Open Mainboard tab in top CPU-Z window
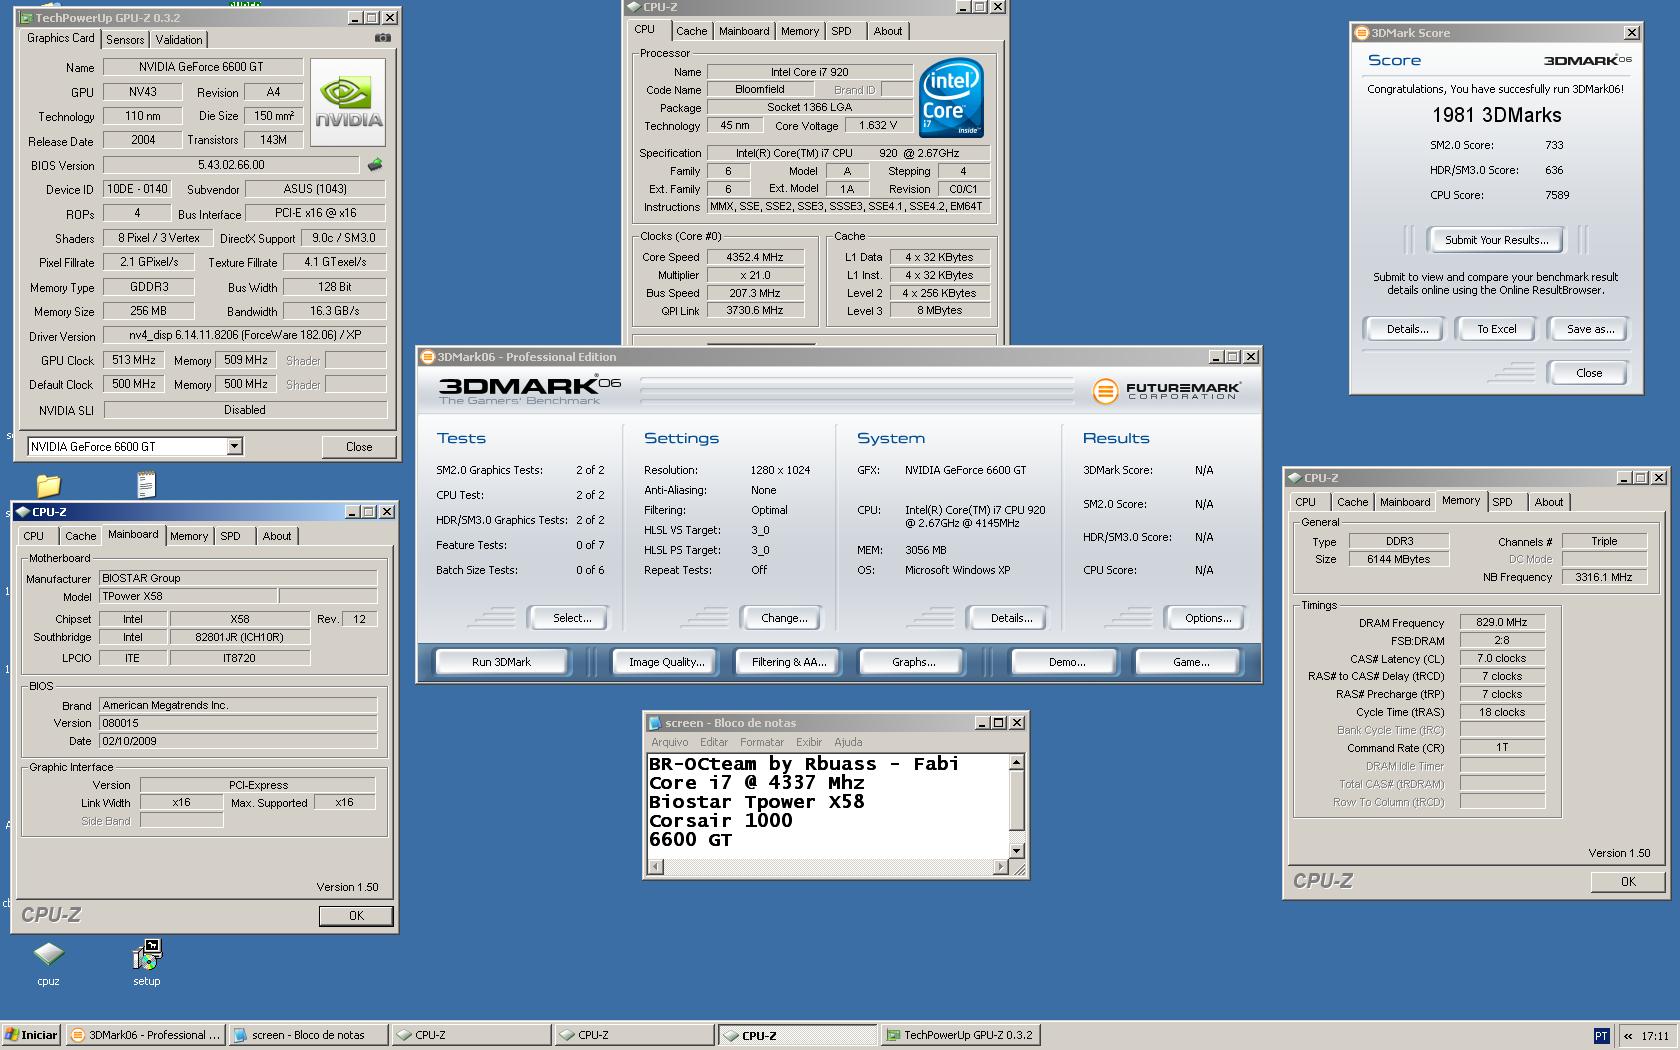The width and height of the screenshot is (1680, 1050). (744, 31)
